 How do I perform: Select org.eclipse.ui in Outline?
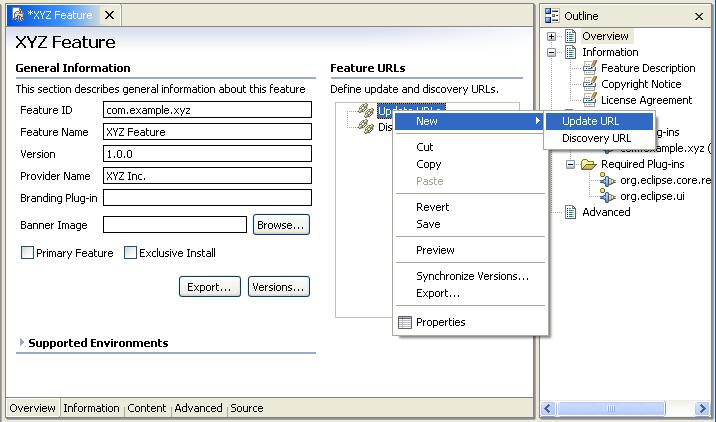point(652,196)
